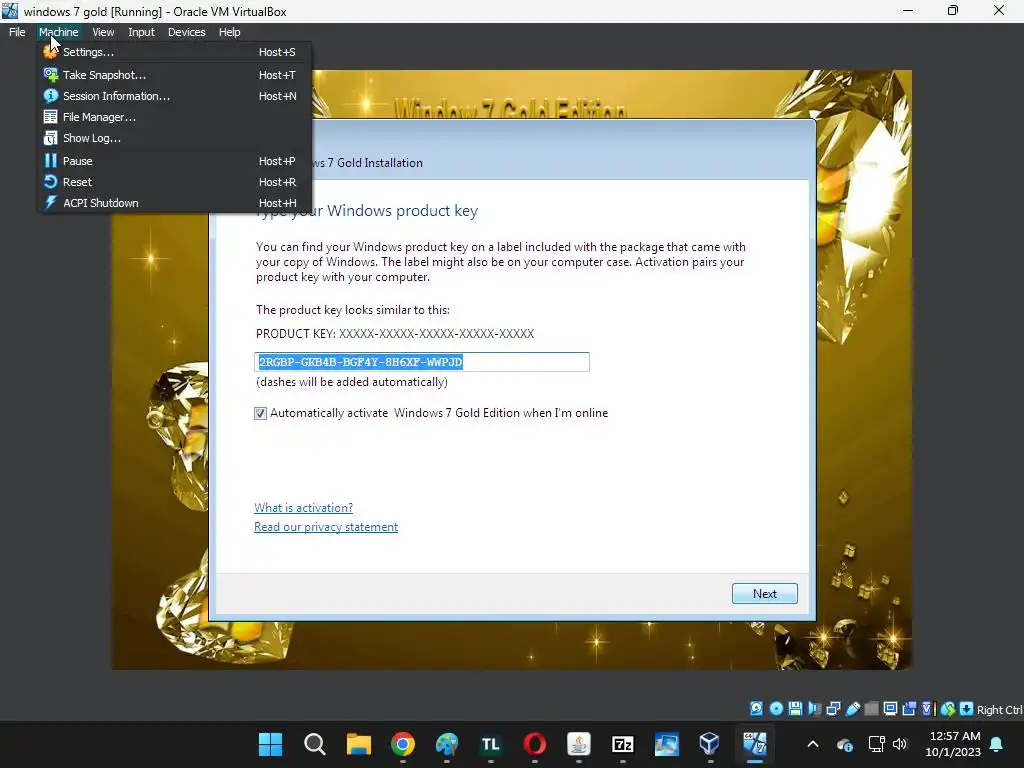Click the network adapter status icon
This screenshot has width=1024, height=768.
point(834,709)
